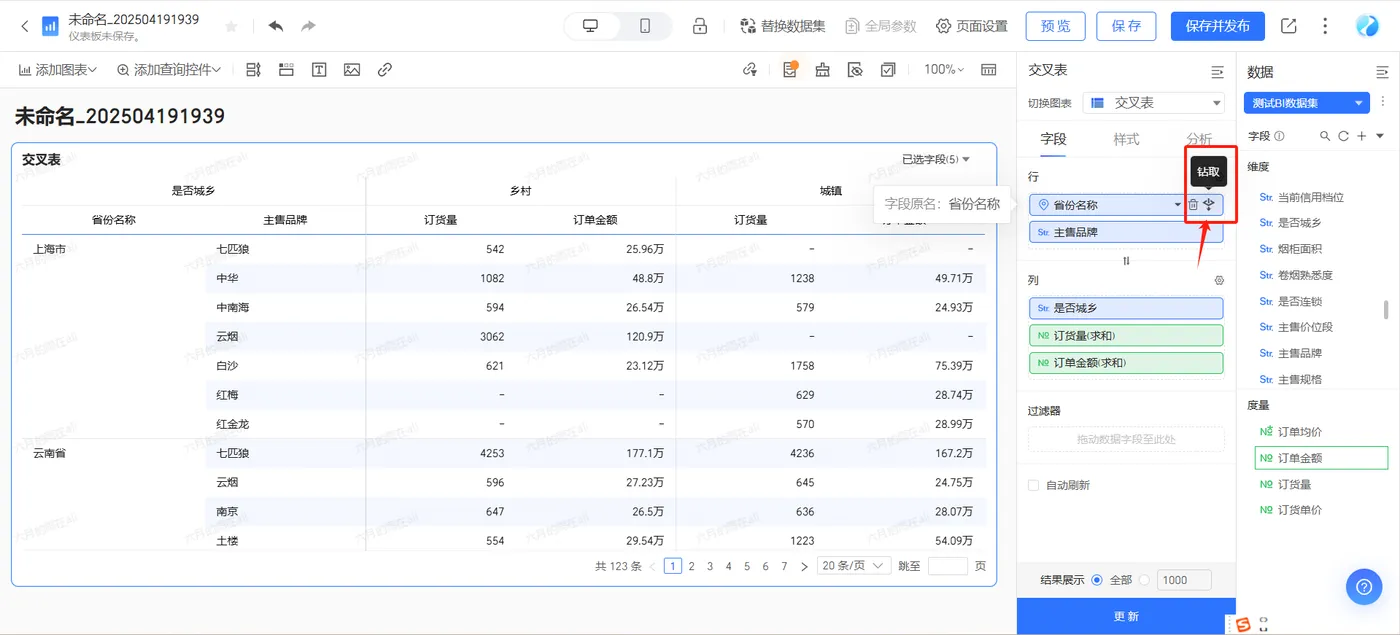Open dashboard in new window icon
This screenshot has width=1400, height=635.
pyautogui.click(x=1289, y=26)
